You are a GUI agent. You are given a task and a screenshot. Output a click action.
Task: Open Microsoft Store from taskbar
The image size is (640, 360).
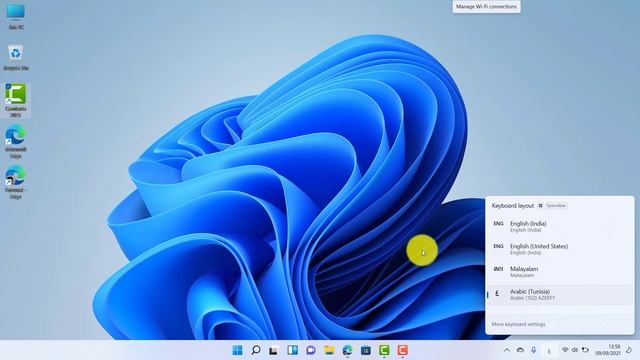tap(366, 350)
